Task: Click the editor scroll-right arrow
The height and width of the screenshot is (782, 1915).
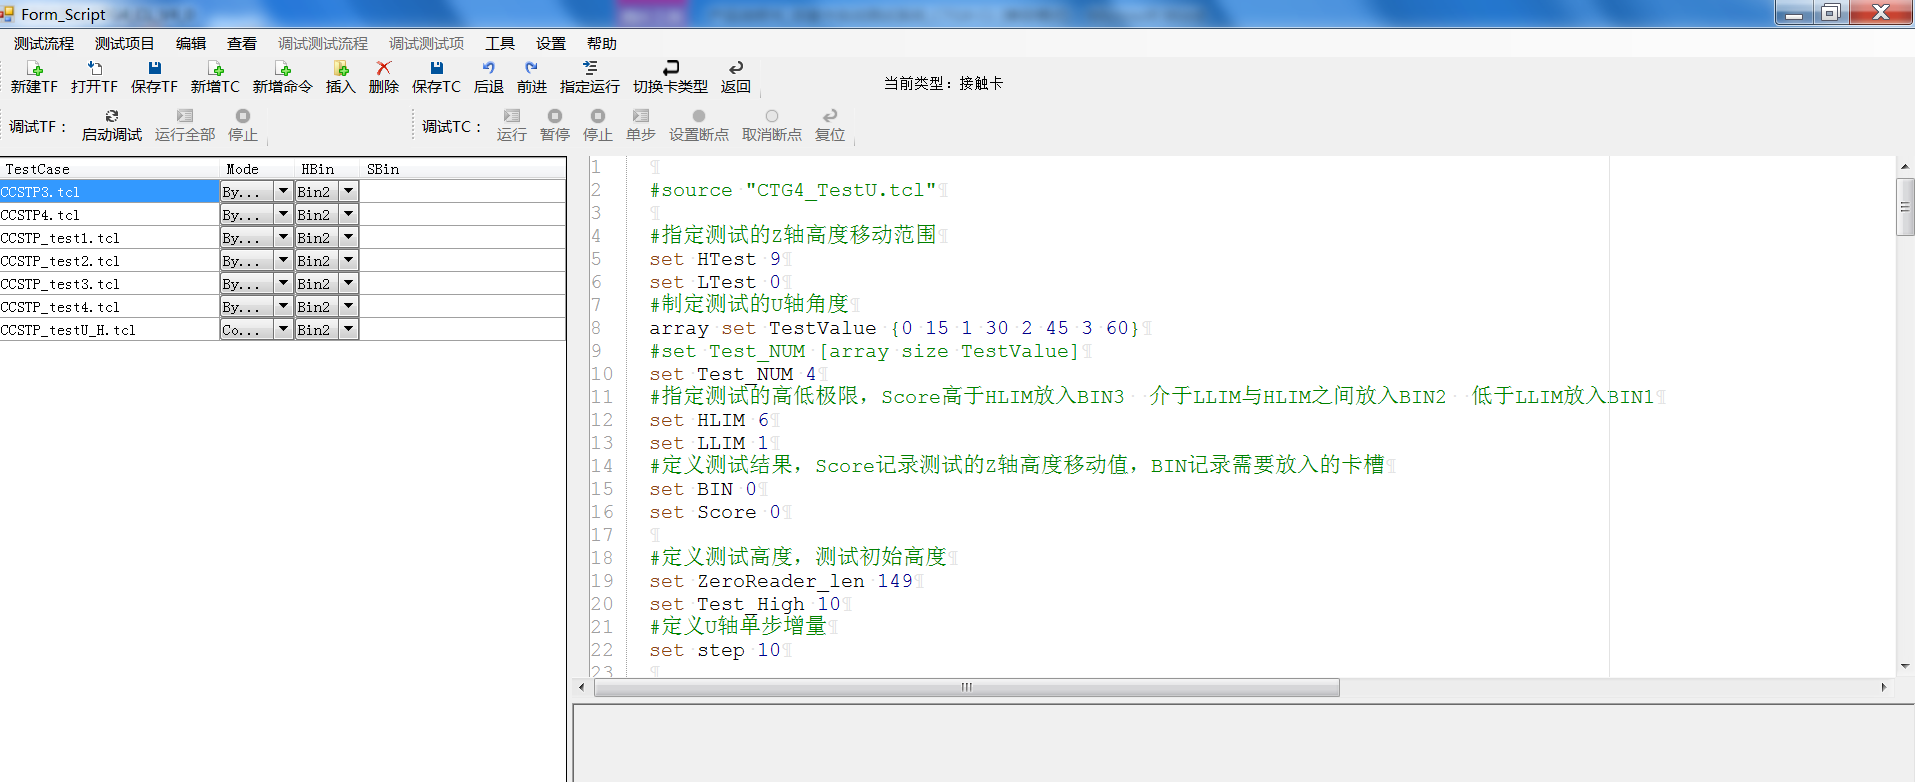Action: tap(1884, 687)
